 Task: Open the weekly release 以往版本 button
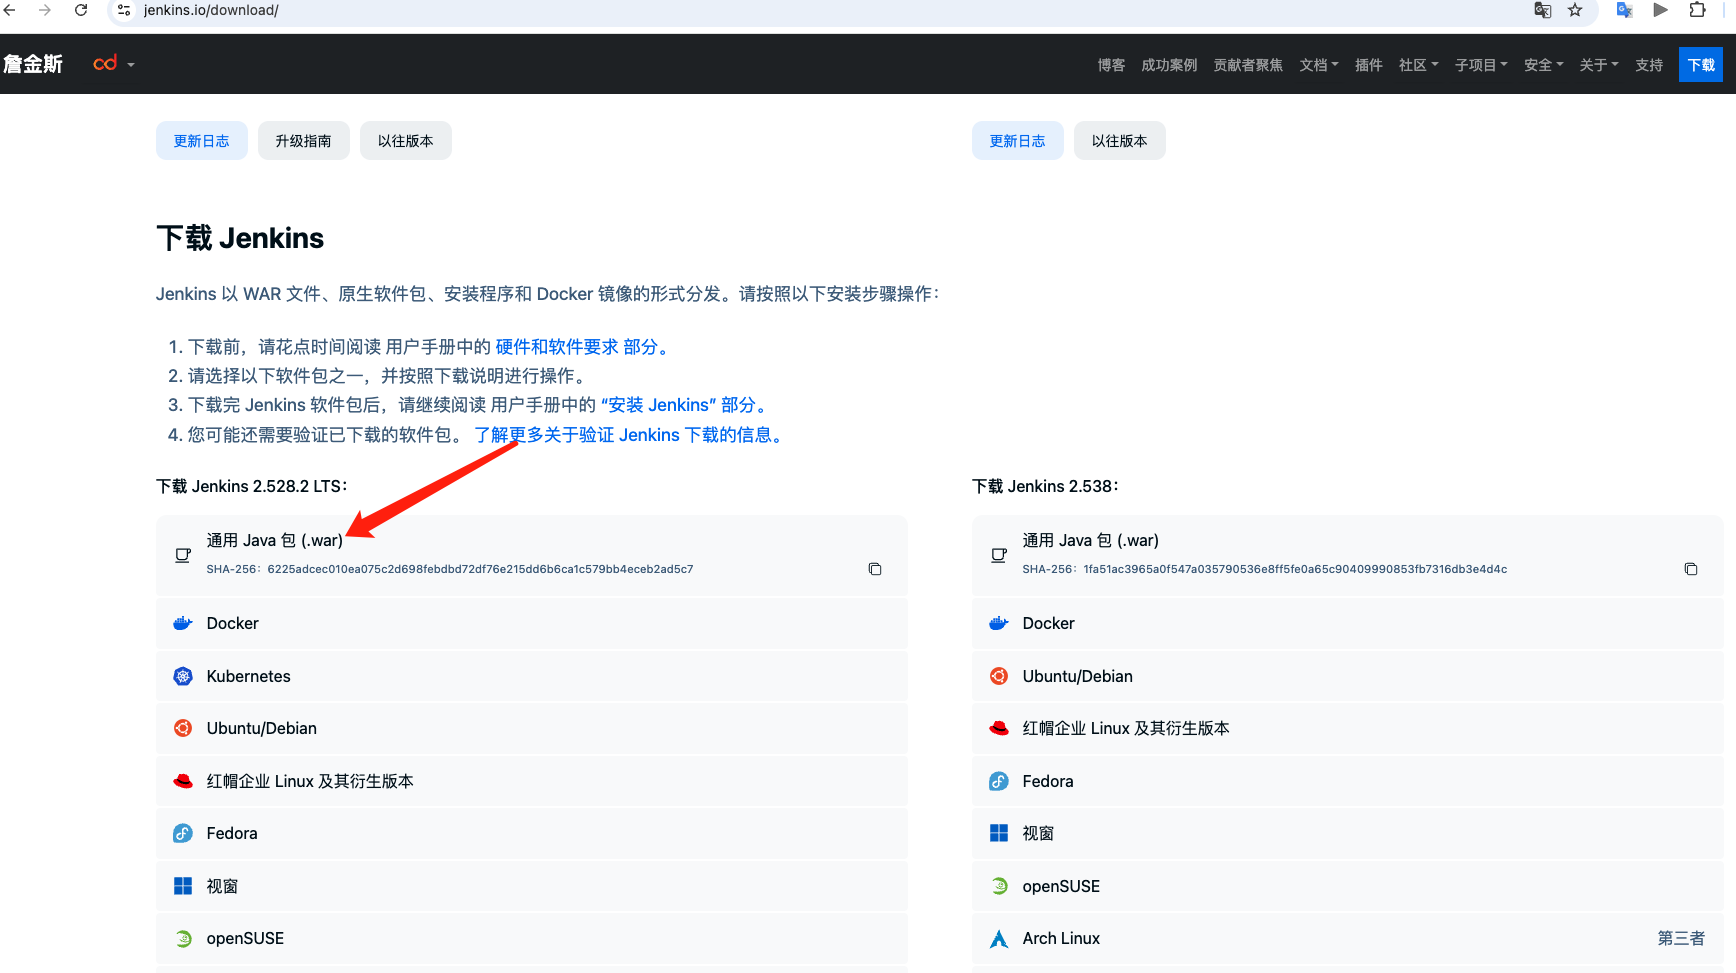[x=1120, y=141]
